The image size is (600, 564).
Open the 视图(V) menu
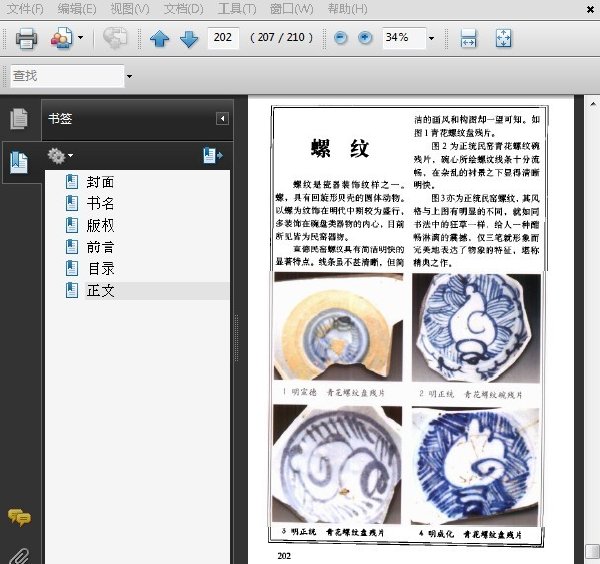(130, 8)
